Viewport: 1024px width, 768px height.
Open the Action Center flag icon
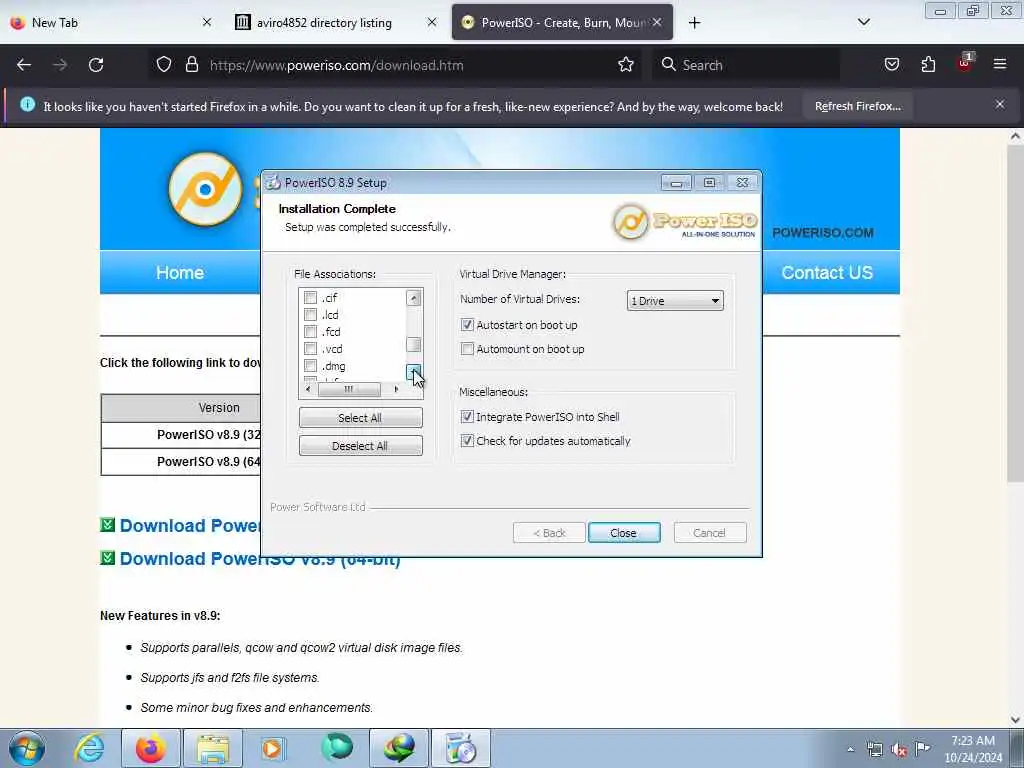(922, 748)
